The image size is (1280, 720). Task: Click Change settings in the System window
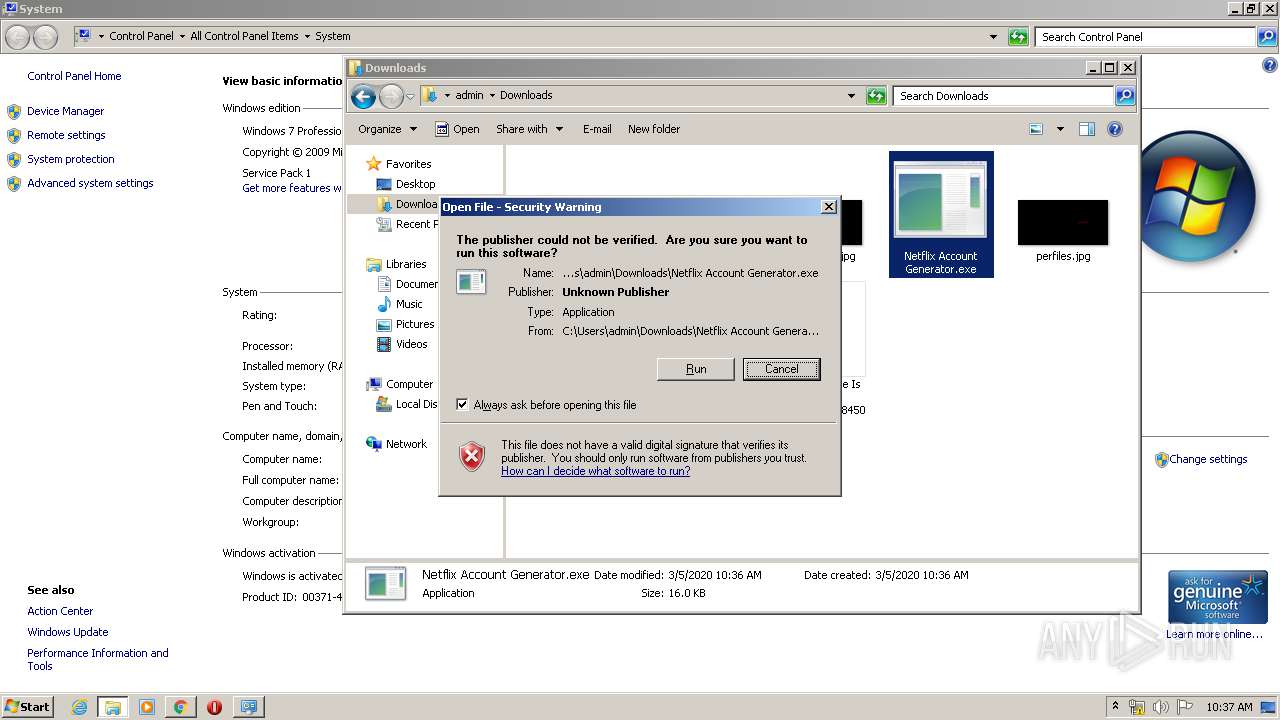point(1208,459)
